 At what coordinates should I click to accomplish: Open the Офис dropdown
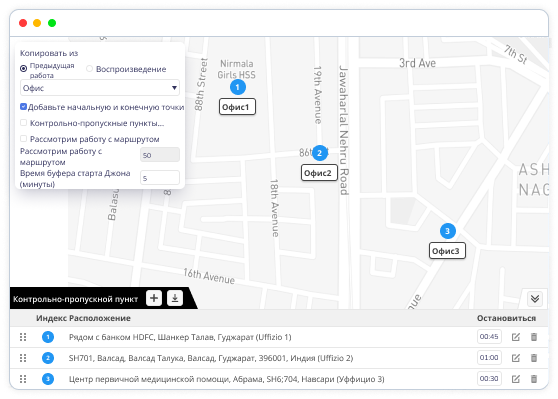[100, 88]
